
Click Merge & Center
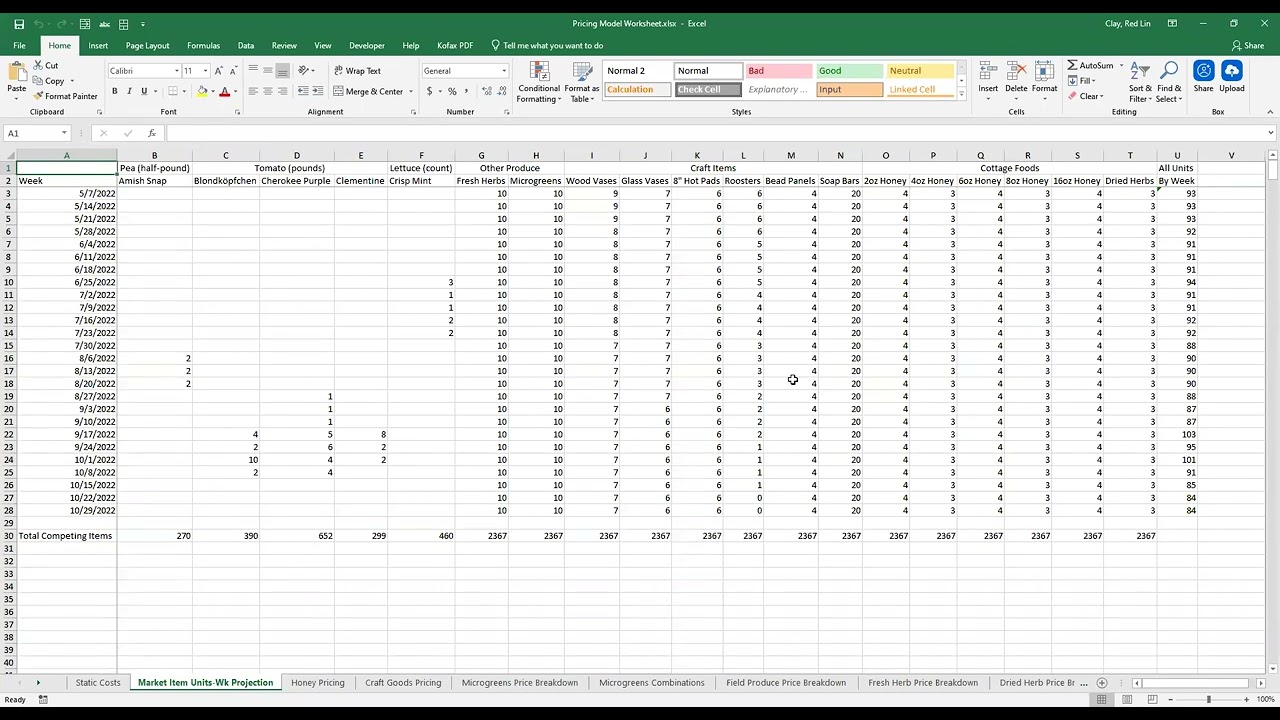[x=369, y=91]
